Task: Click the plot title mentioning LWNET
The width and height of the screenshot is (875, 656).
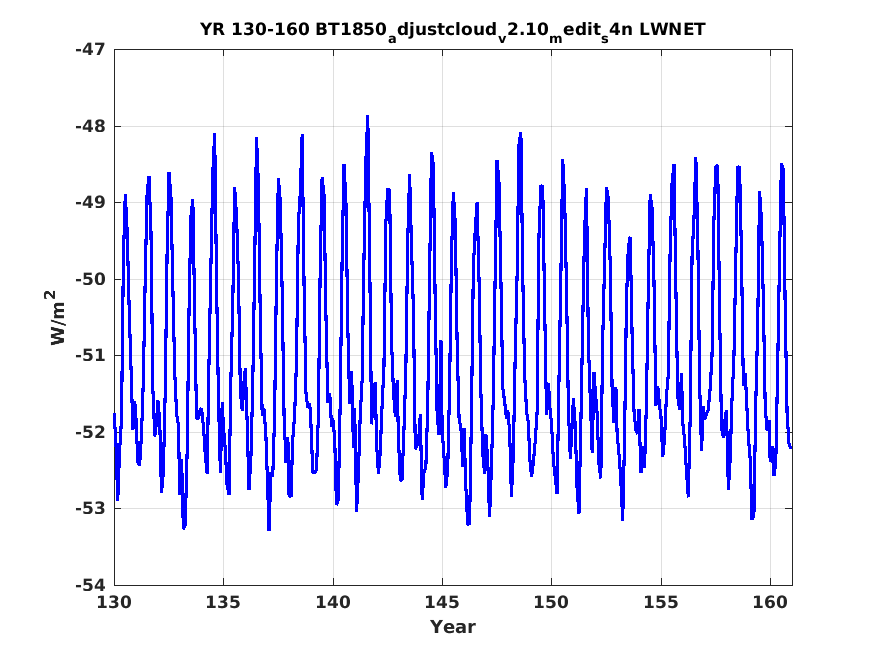Action: [453, 31]
